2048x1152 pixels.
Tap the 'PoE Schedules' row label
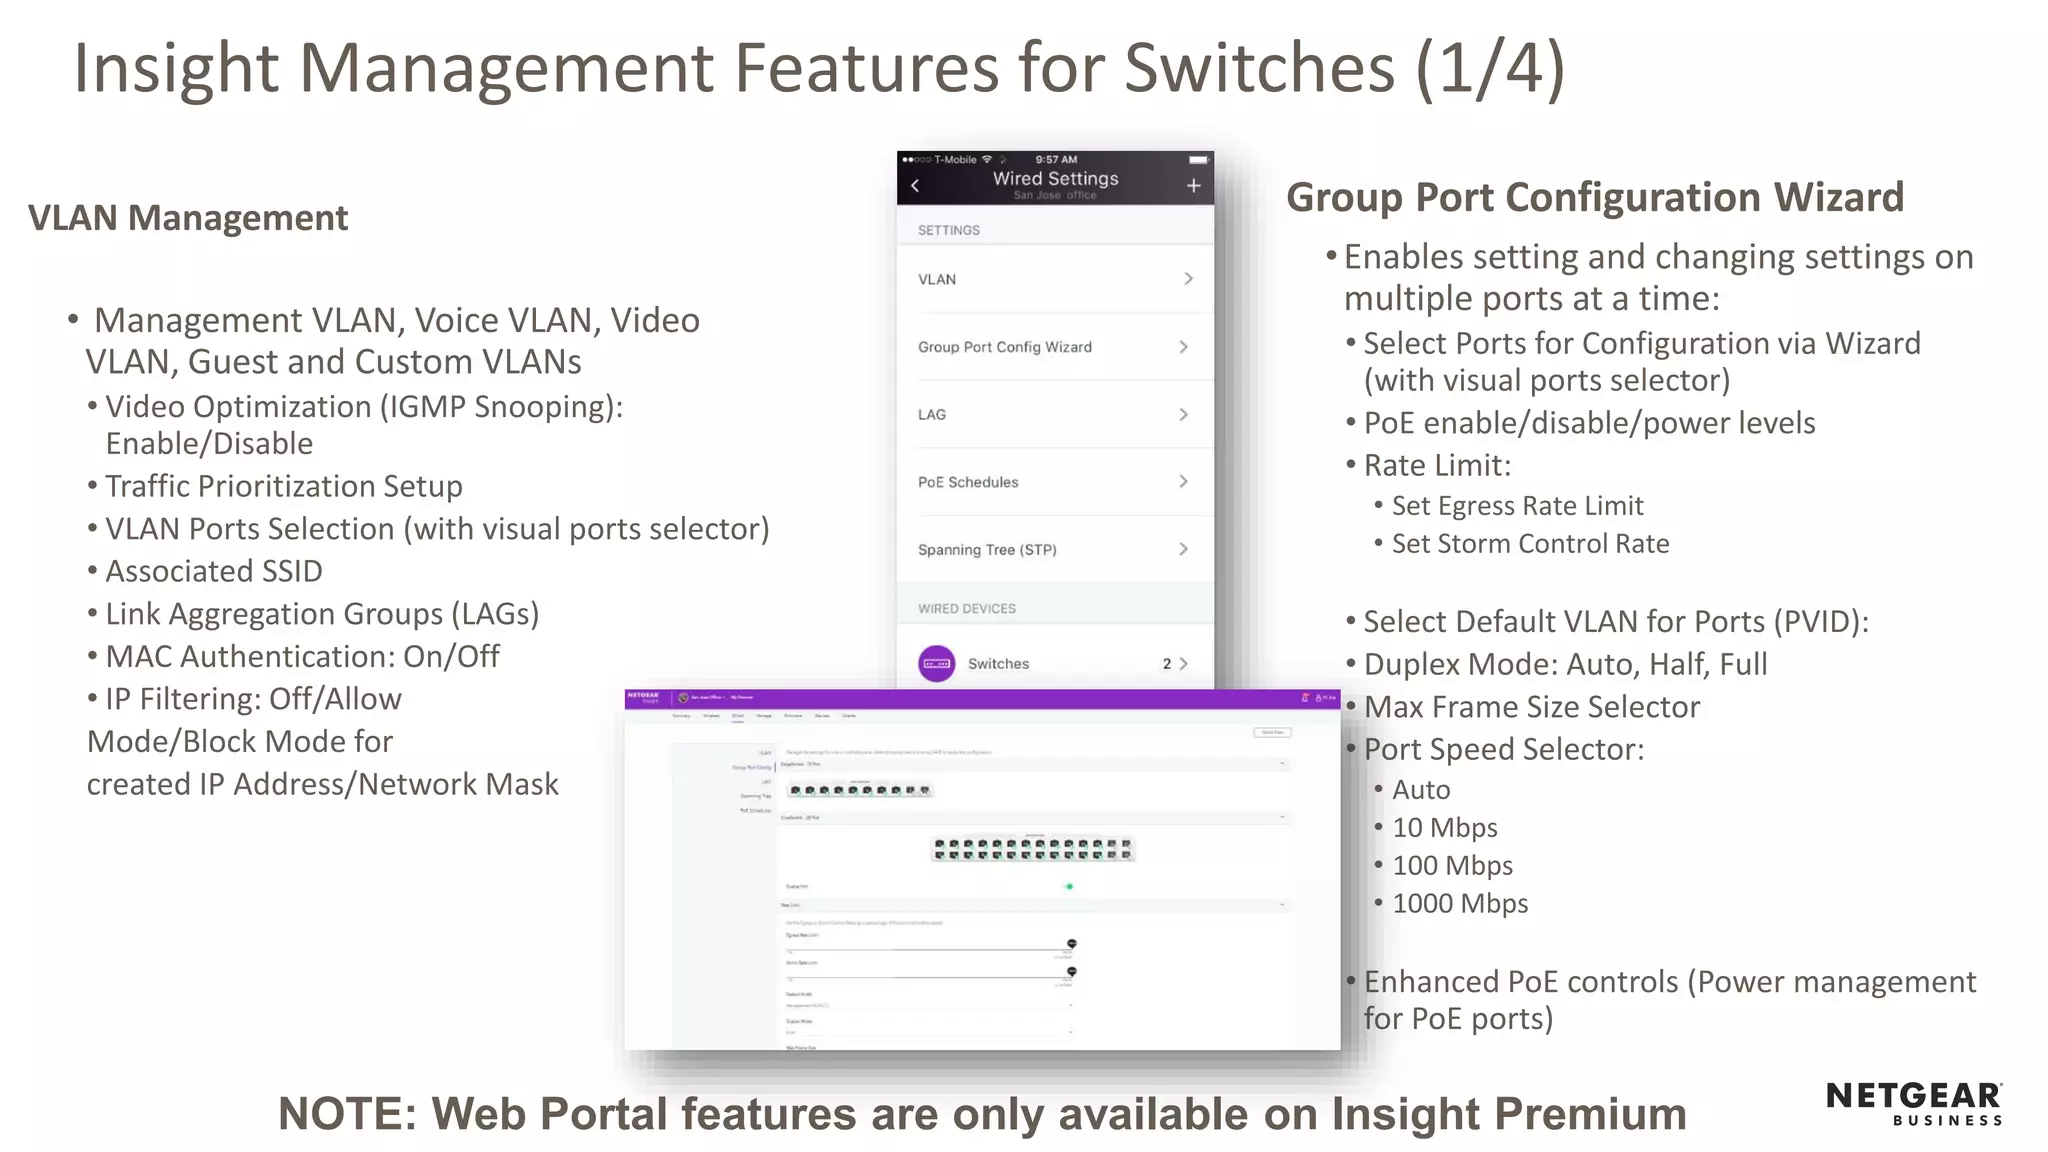[968, 482]
